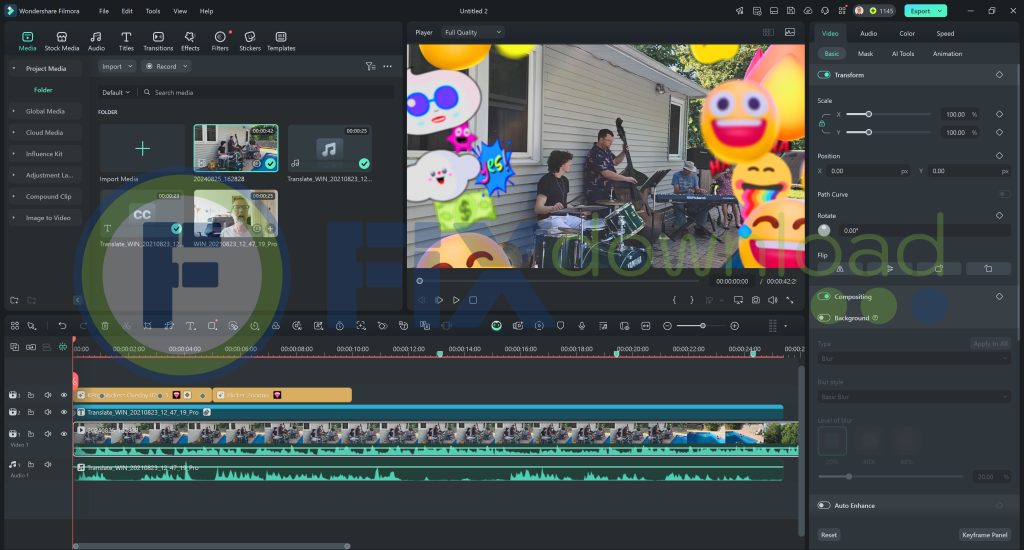Adjust the Scale X slider handle
This screenshot has width=1024, height=550.
pos(868,114)
